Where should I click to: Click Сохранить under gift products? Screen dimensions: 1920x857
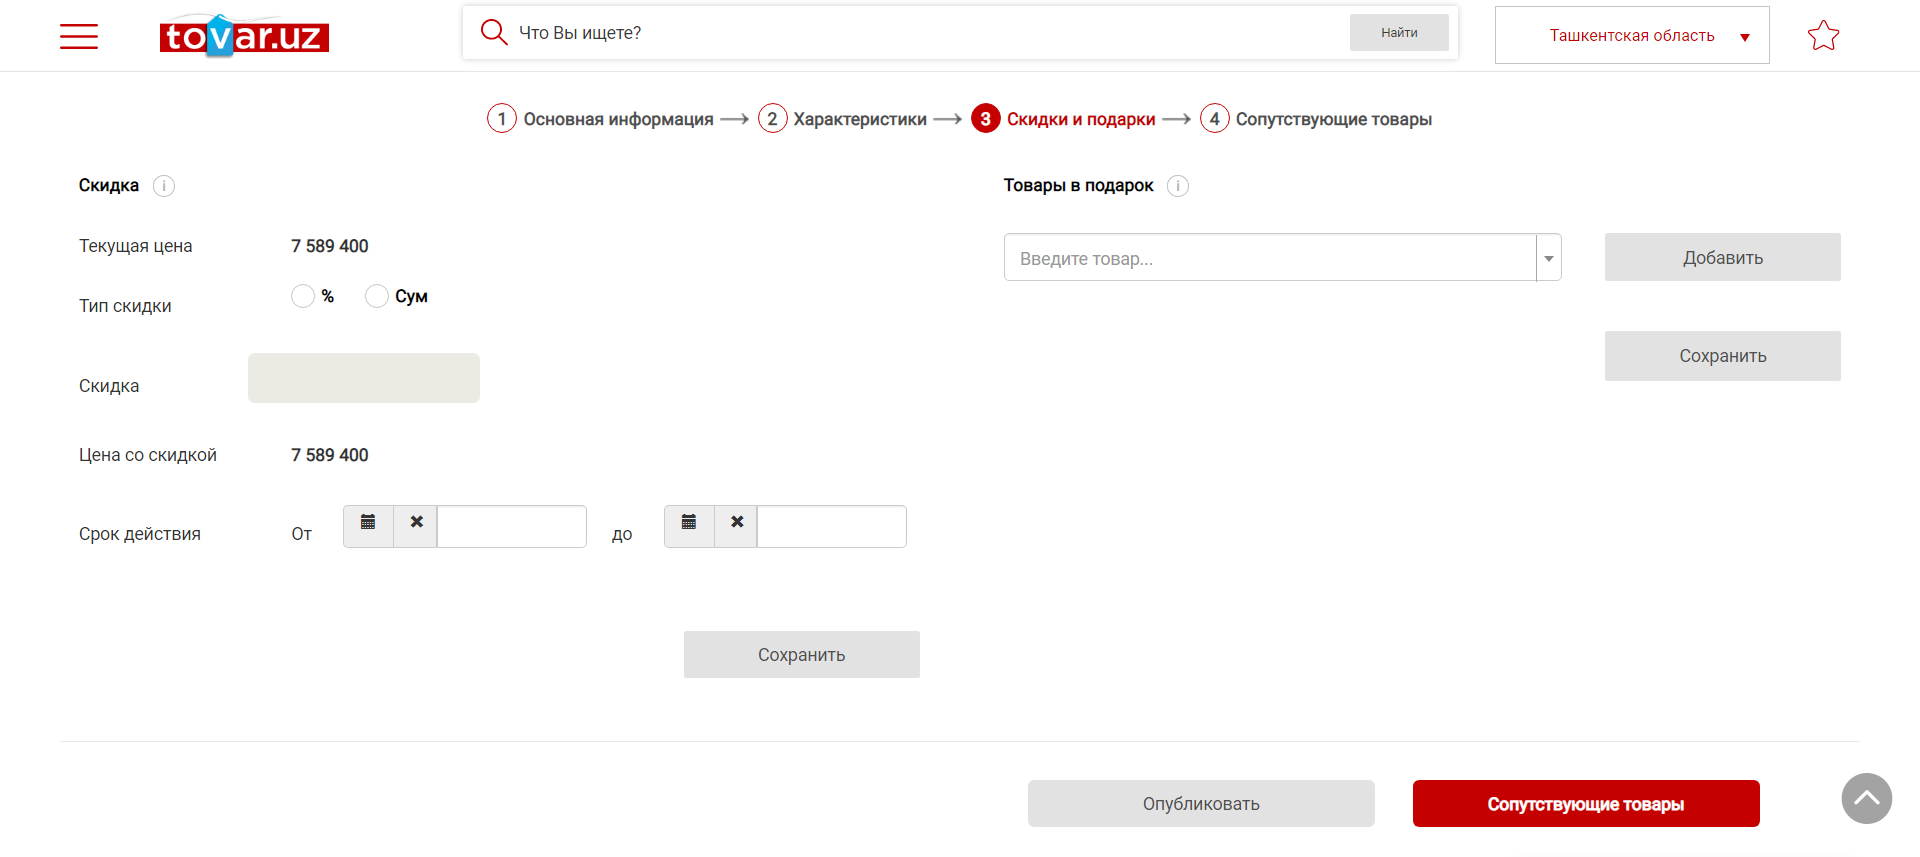tap(1722, 356)
